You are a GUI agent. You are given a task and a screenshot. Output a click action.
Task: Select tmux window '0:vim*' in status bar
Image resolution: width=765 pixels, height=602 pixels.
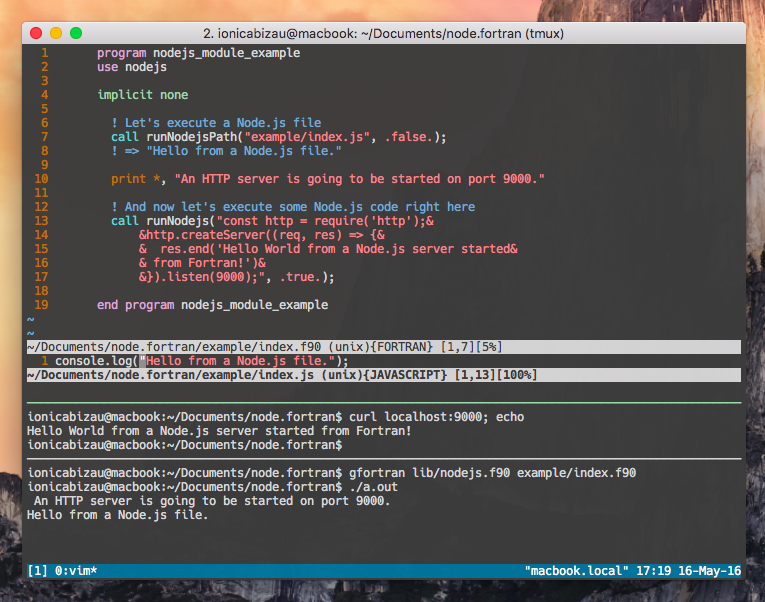(76, 571)
